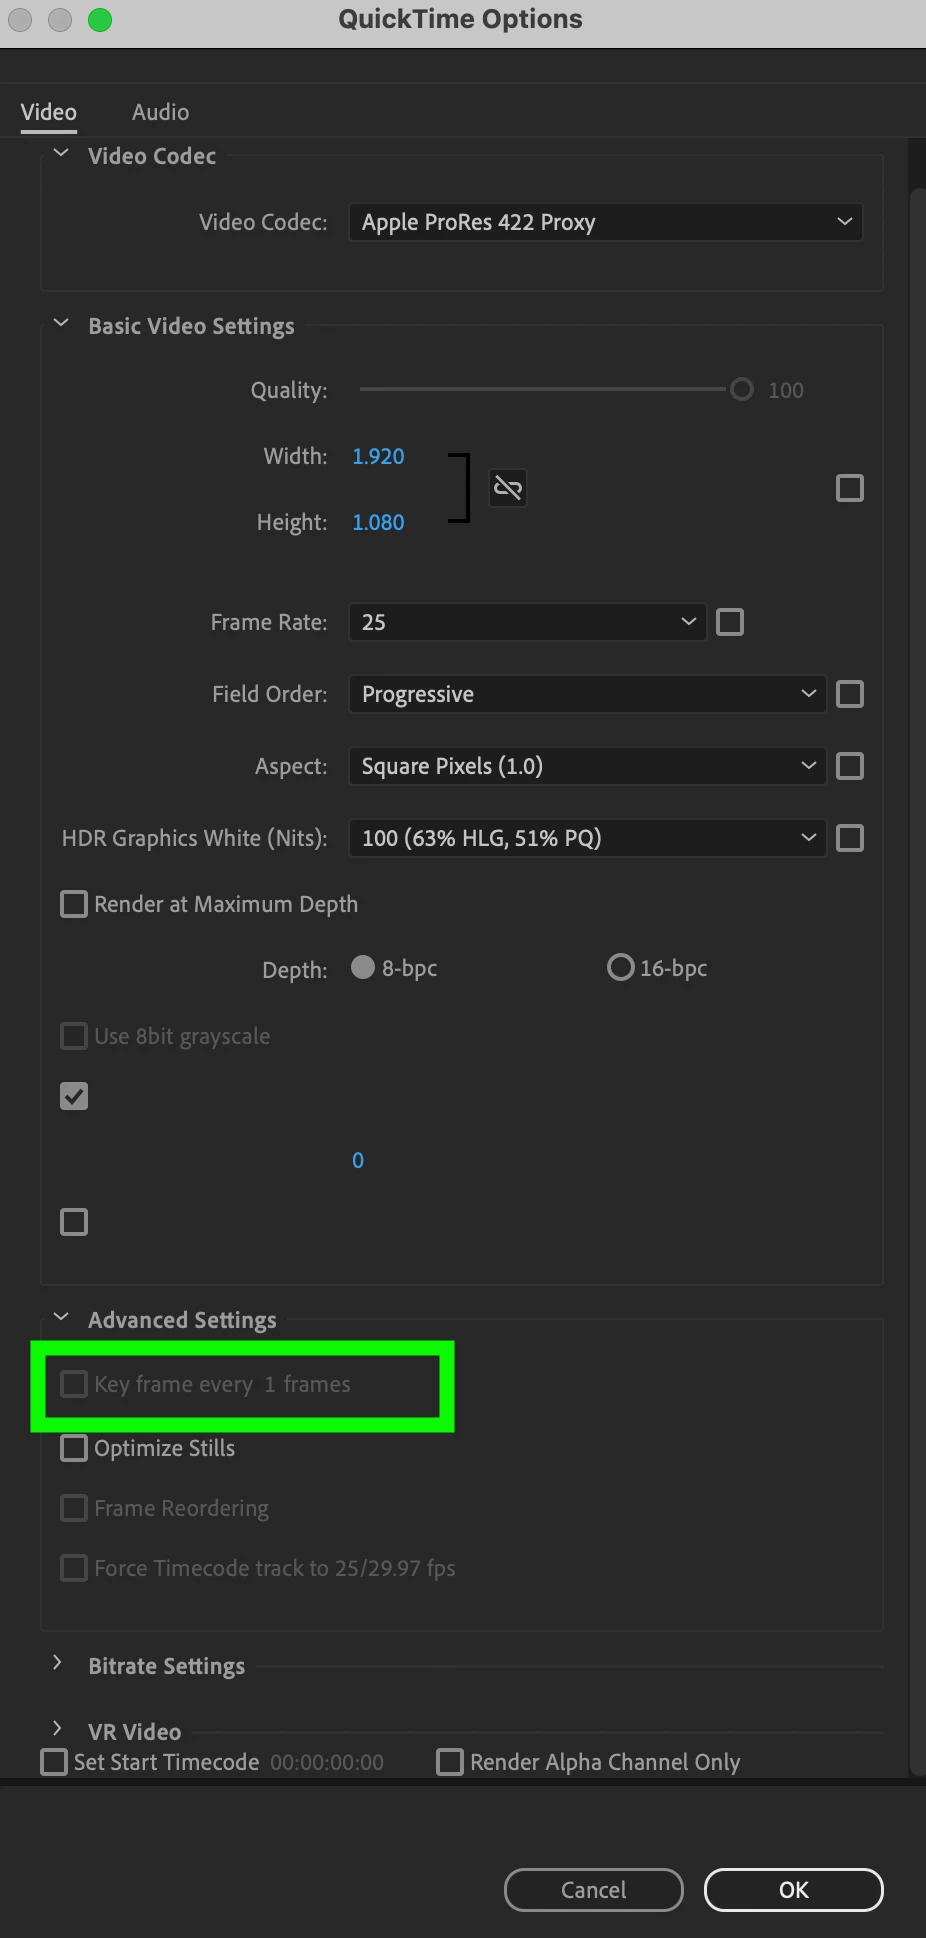Image resolution: width=926 pixels, height=1938 pixels.
Task: Collapse the Advanced Settings section
Action: click(61, 1318)
